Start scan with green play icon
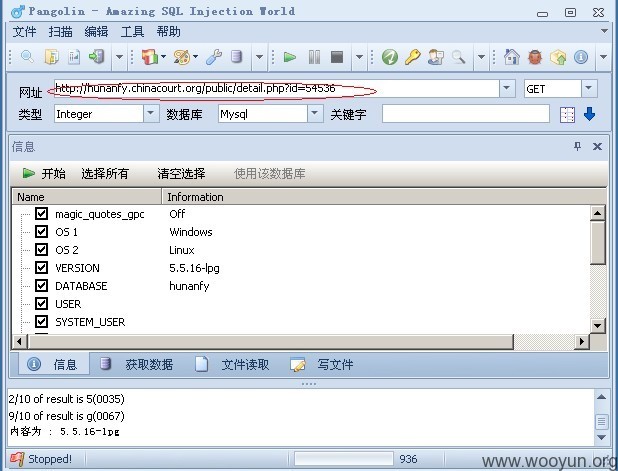Image resolution: width=618 pixels, height=471 pixels. 290,57
